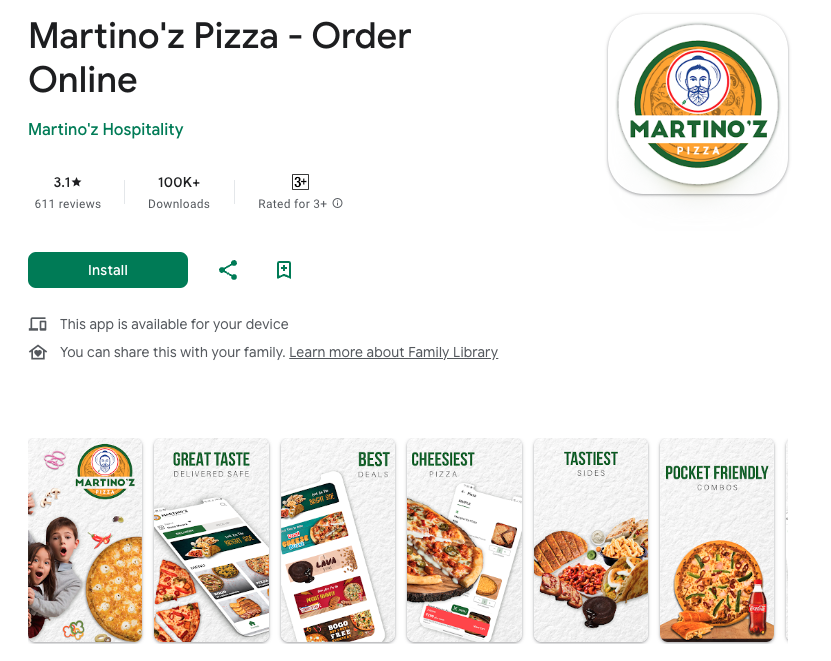
Task: Add app to wishlist via bookmark icon
Action: [x=284, y=270]
